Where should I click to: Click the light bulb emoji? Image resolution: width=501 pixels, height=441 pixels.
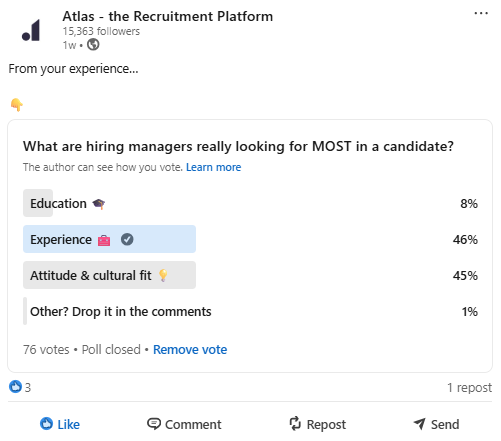tap(163, 275)
